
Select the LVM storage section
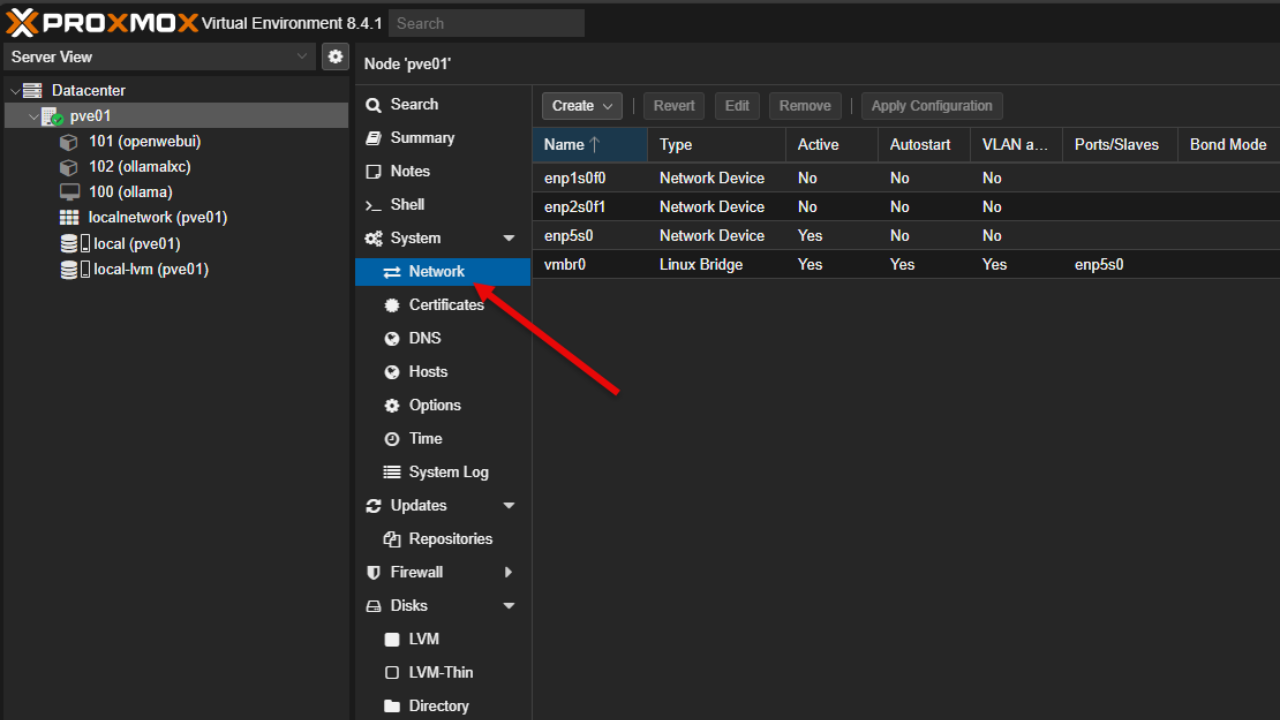coord(421,638)
